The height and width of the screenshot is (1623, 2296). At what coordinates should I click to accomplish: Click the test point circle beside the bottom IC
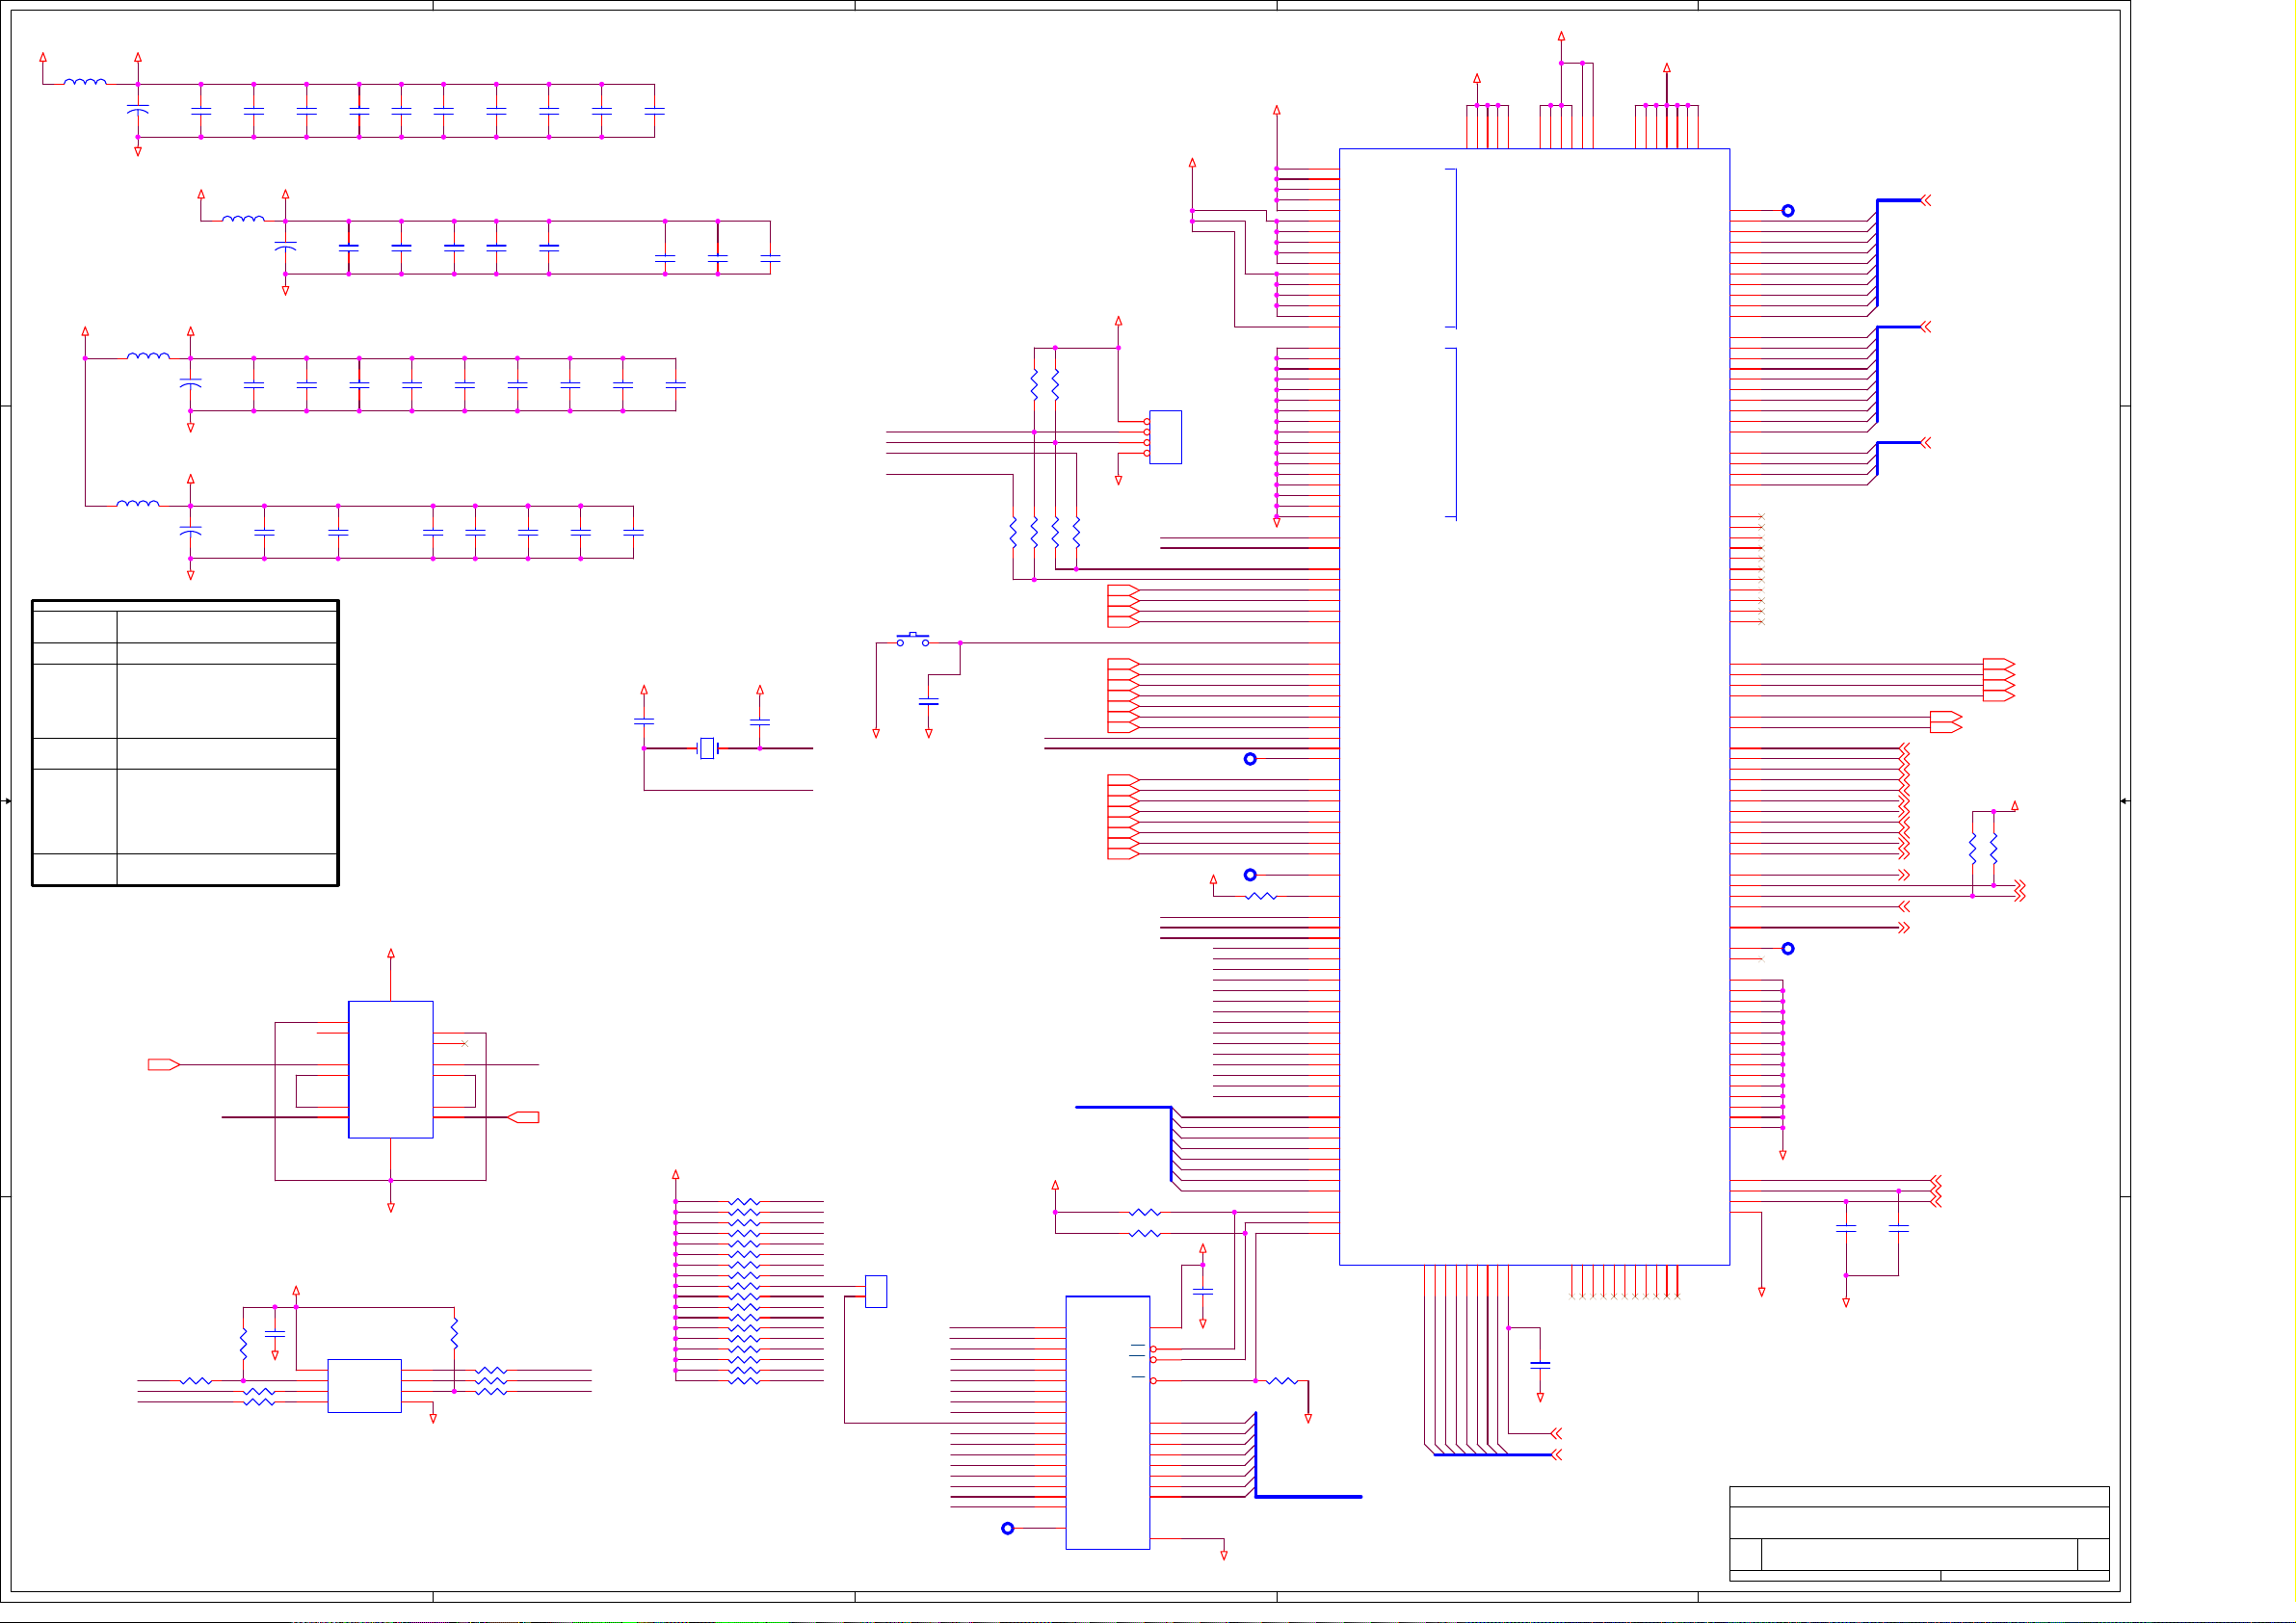point(1007,1528)
